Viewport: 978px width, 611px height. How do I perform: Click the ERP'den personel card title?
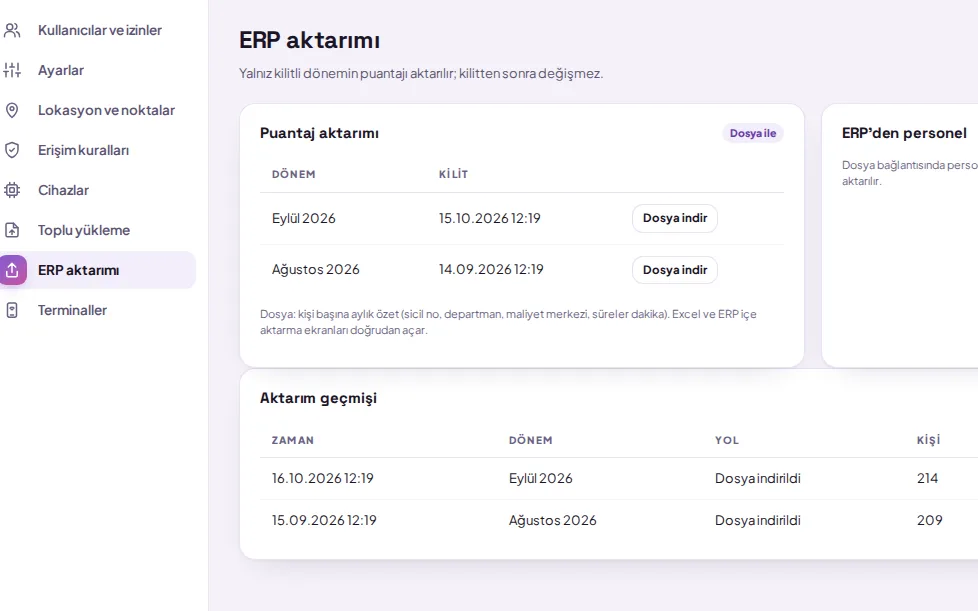click(x=904, y=133)
